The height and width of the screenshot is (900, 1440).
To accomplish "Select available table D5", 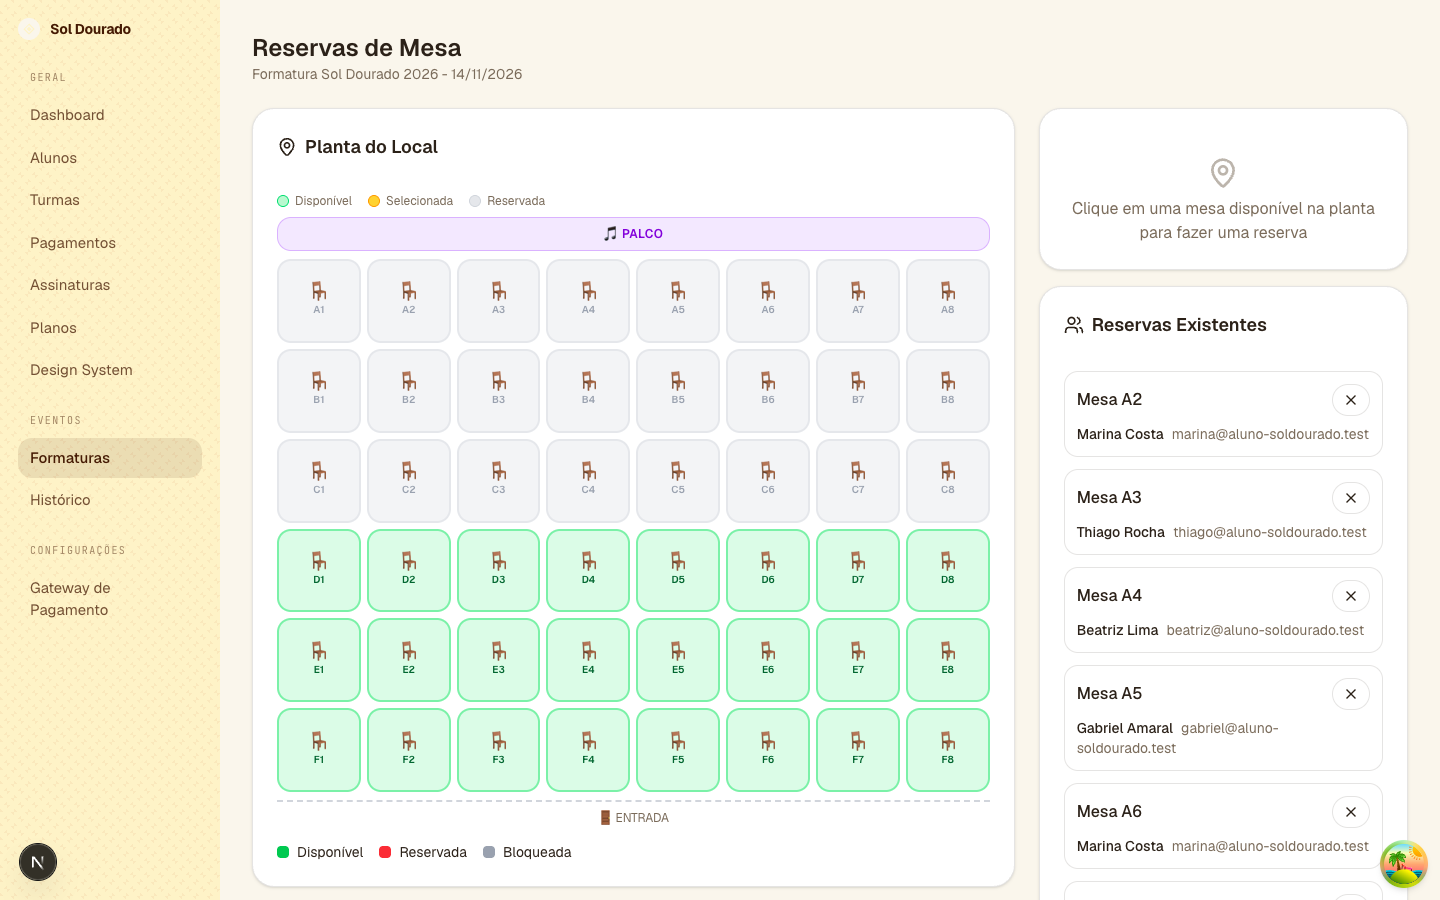I will tap(678, 570).
